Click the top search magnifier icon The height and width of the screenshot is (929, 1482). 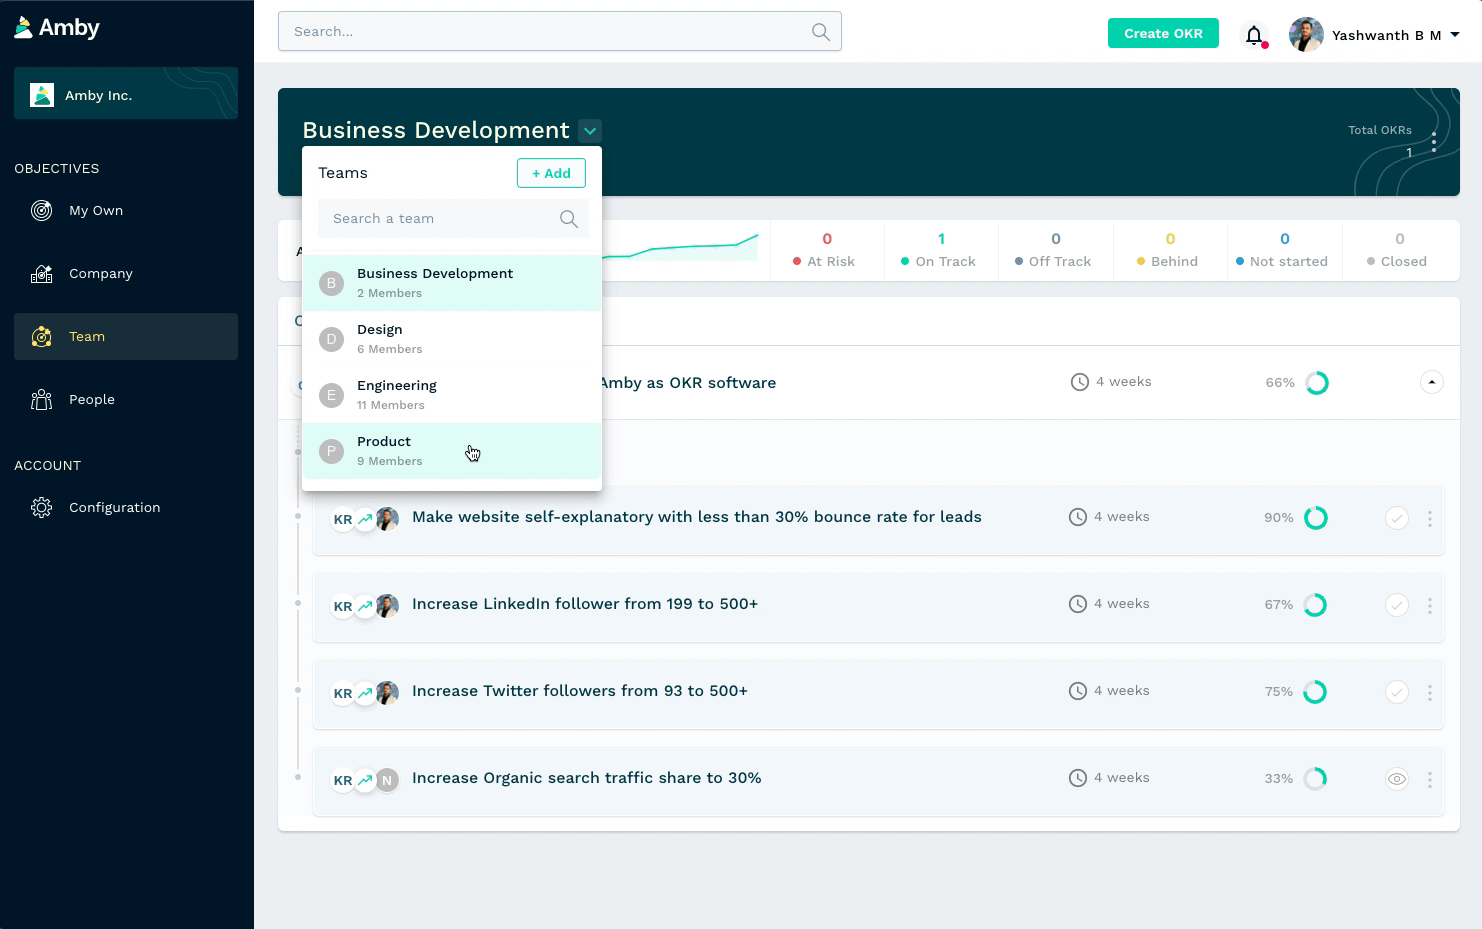point(820,32)
